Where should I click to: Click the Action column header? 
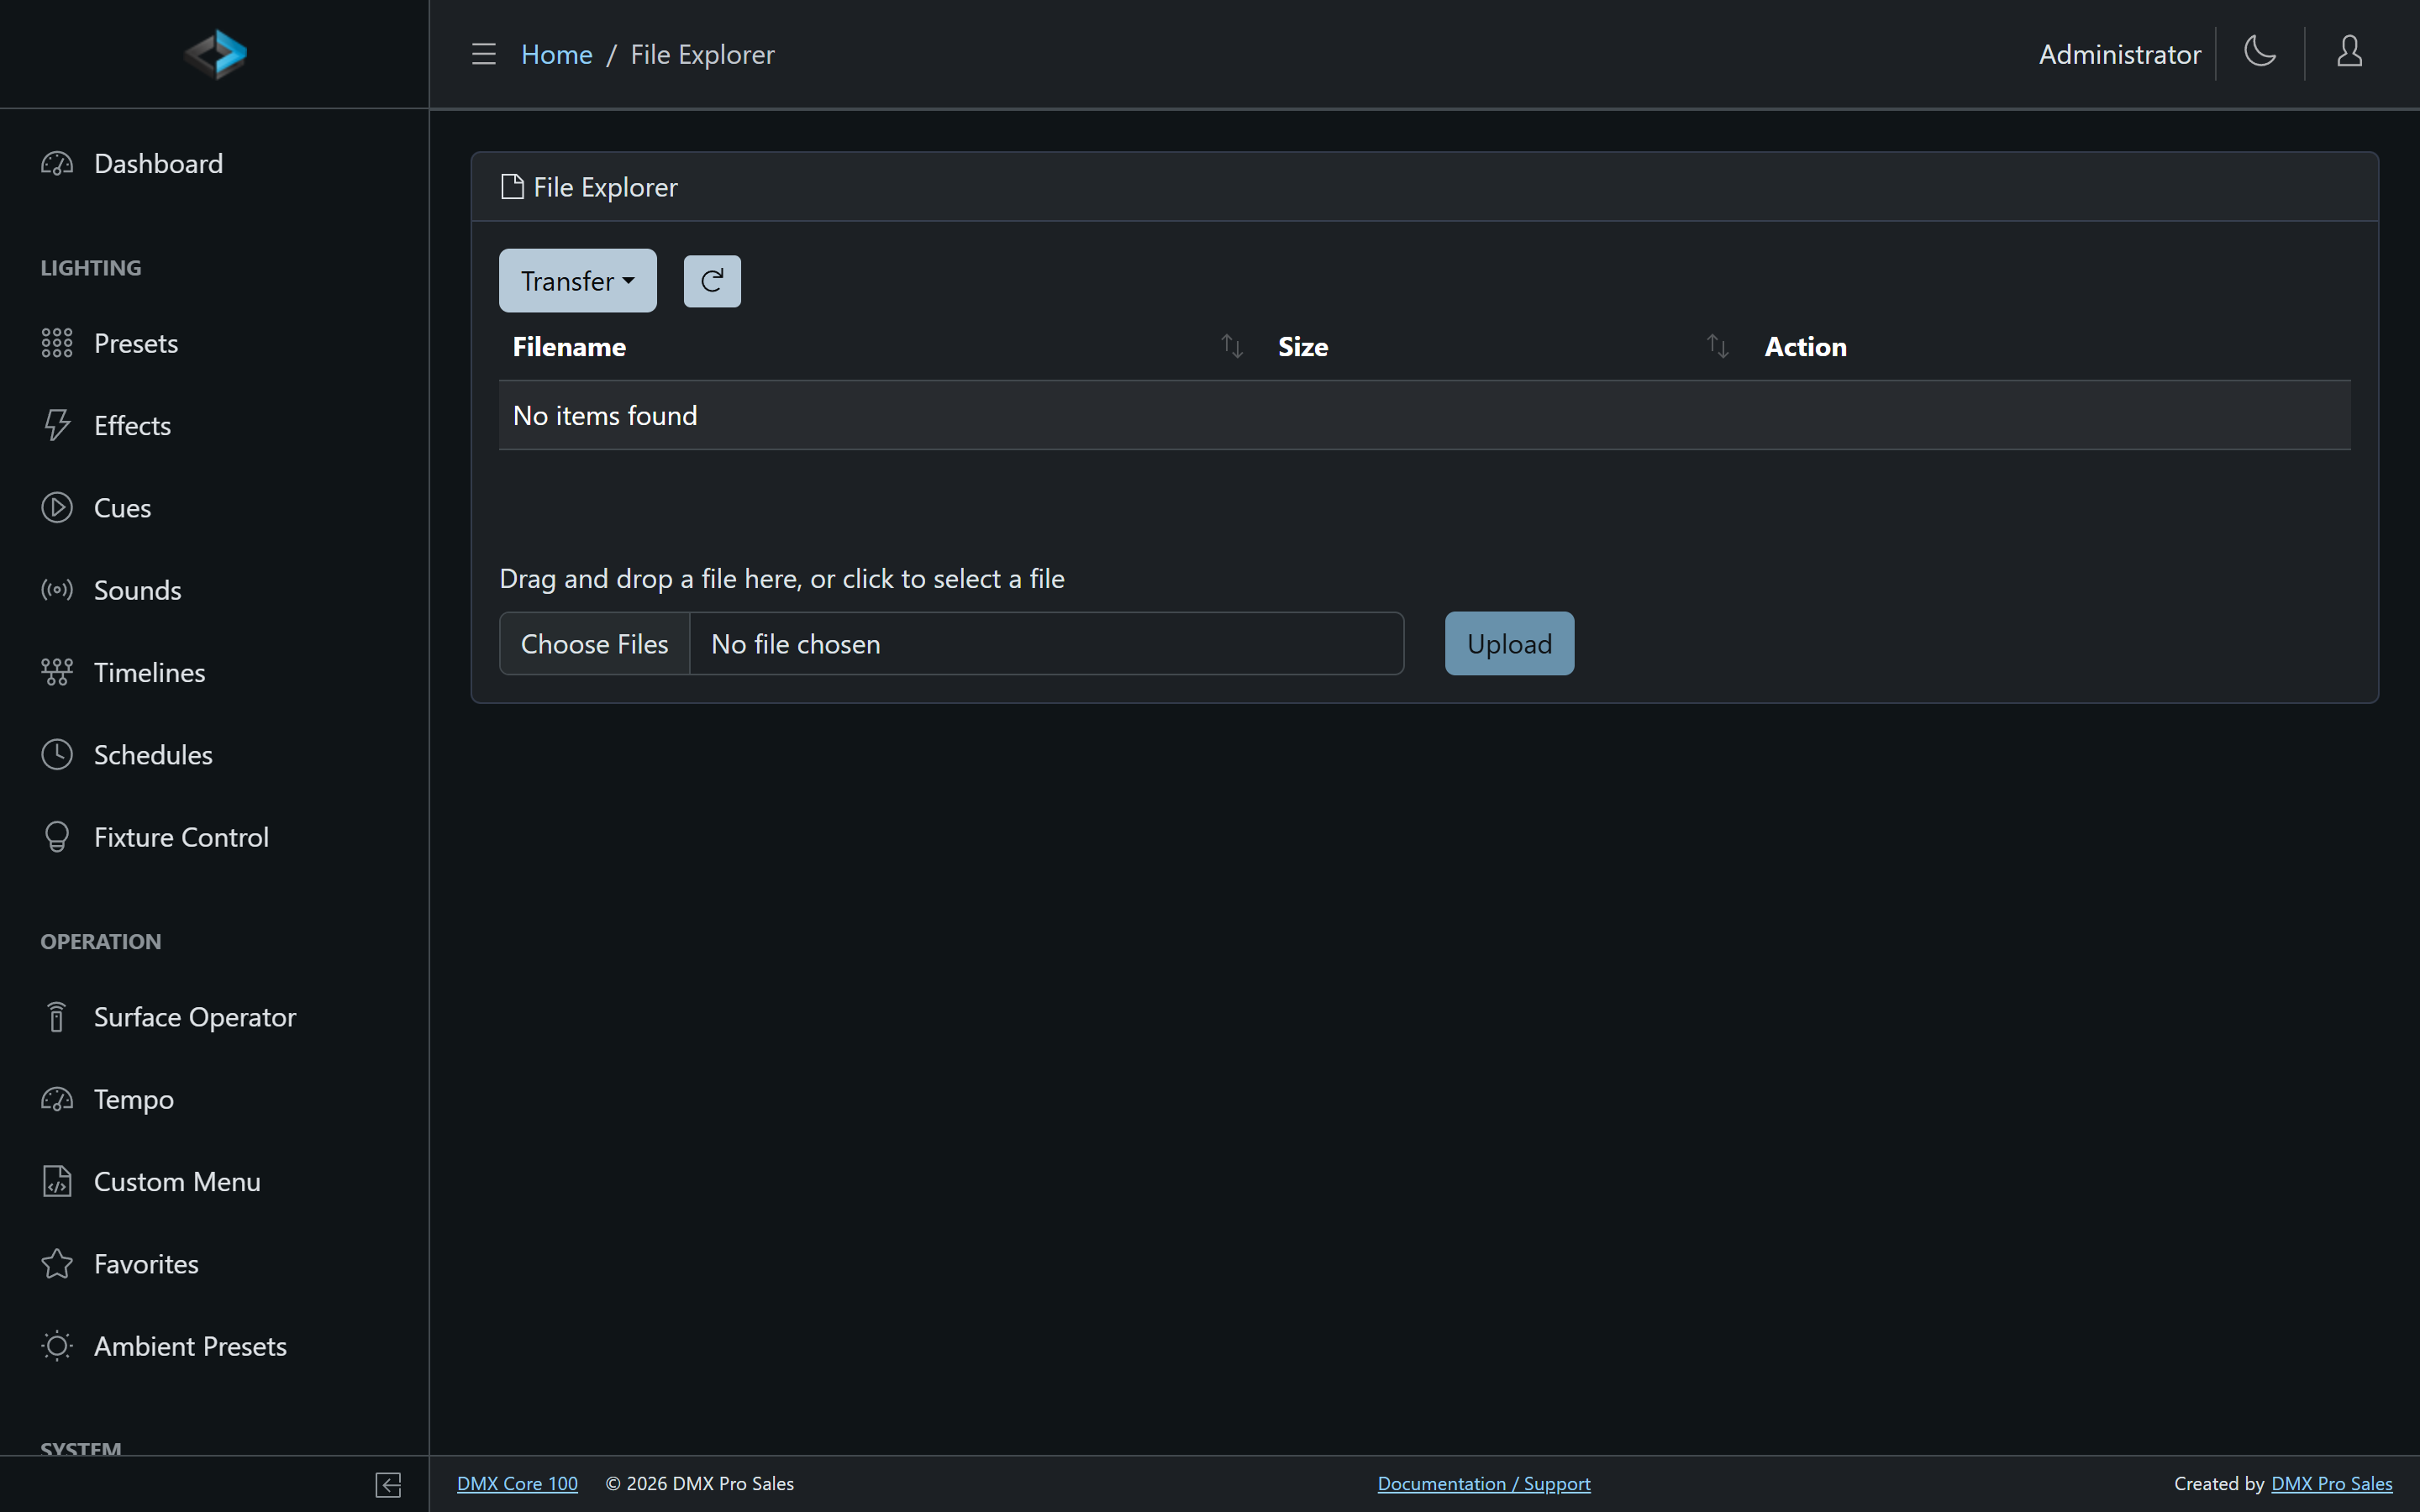coord(1805,347)
